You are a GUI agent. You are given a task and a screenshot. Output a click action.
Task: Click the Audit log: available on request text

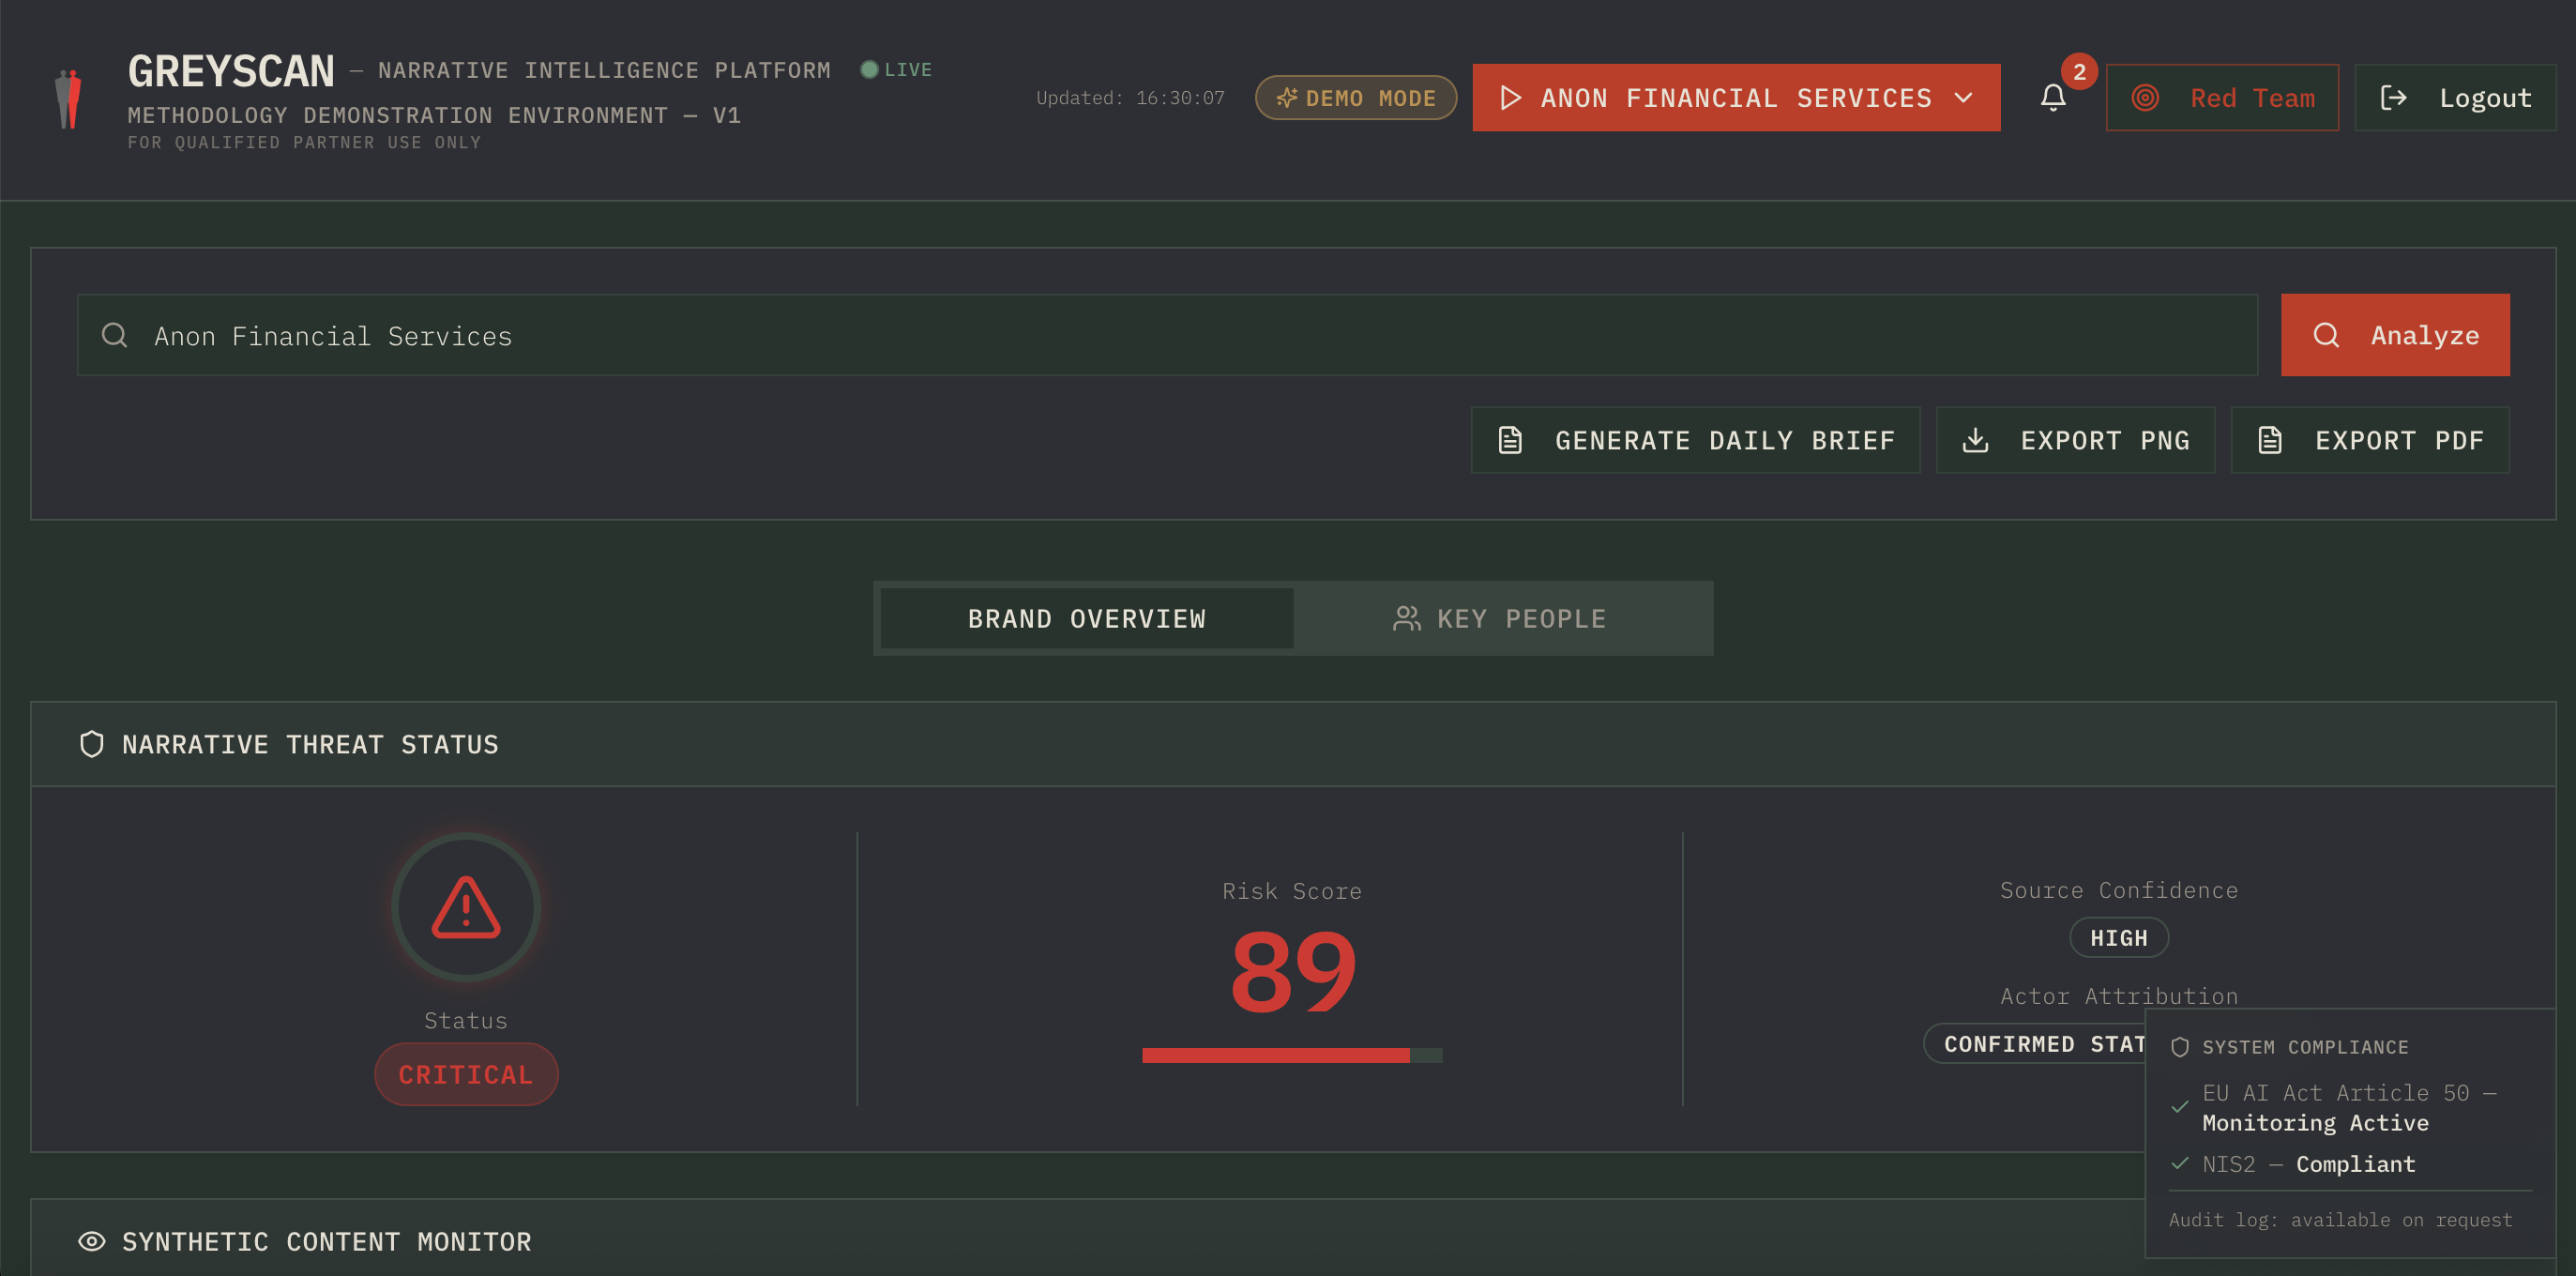point(2340,1219)
